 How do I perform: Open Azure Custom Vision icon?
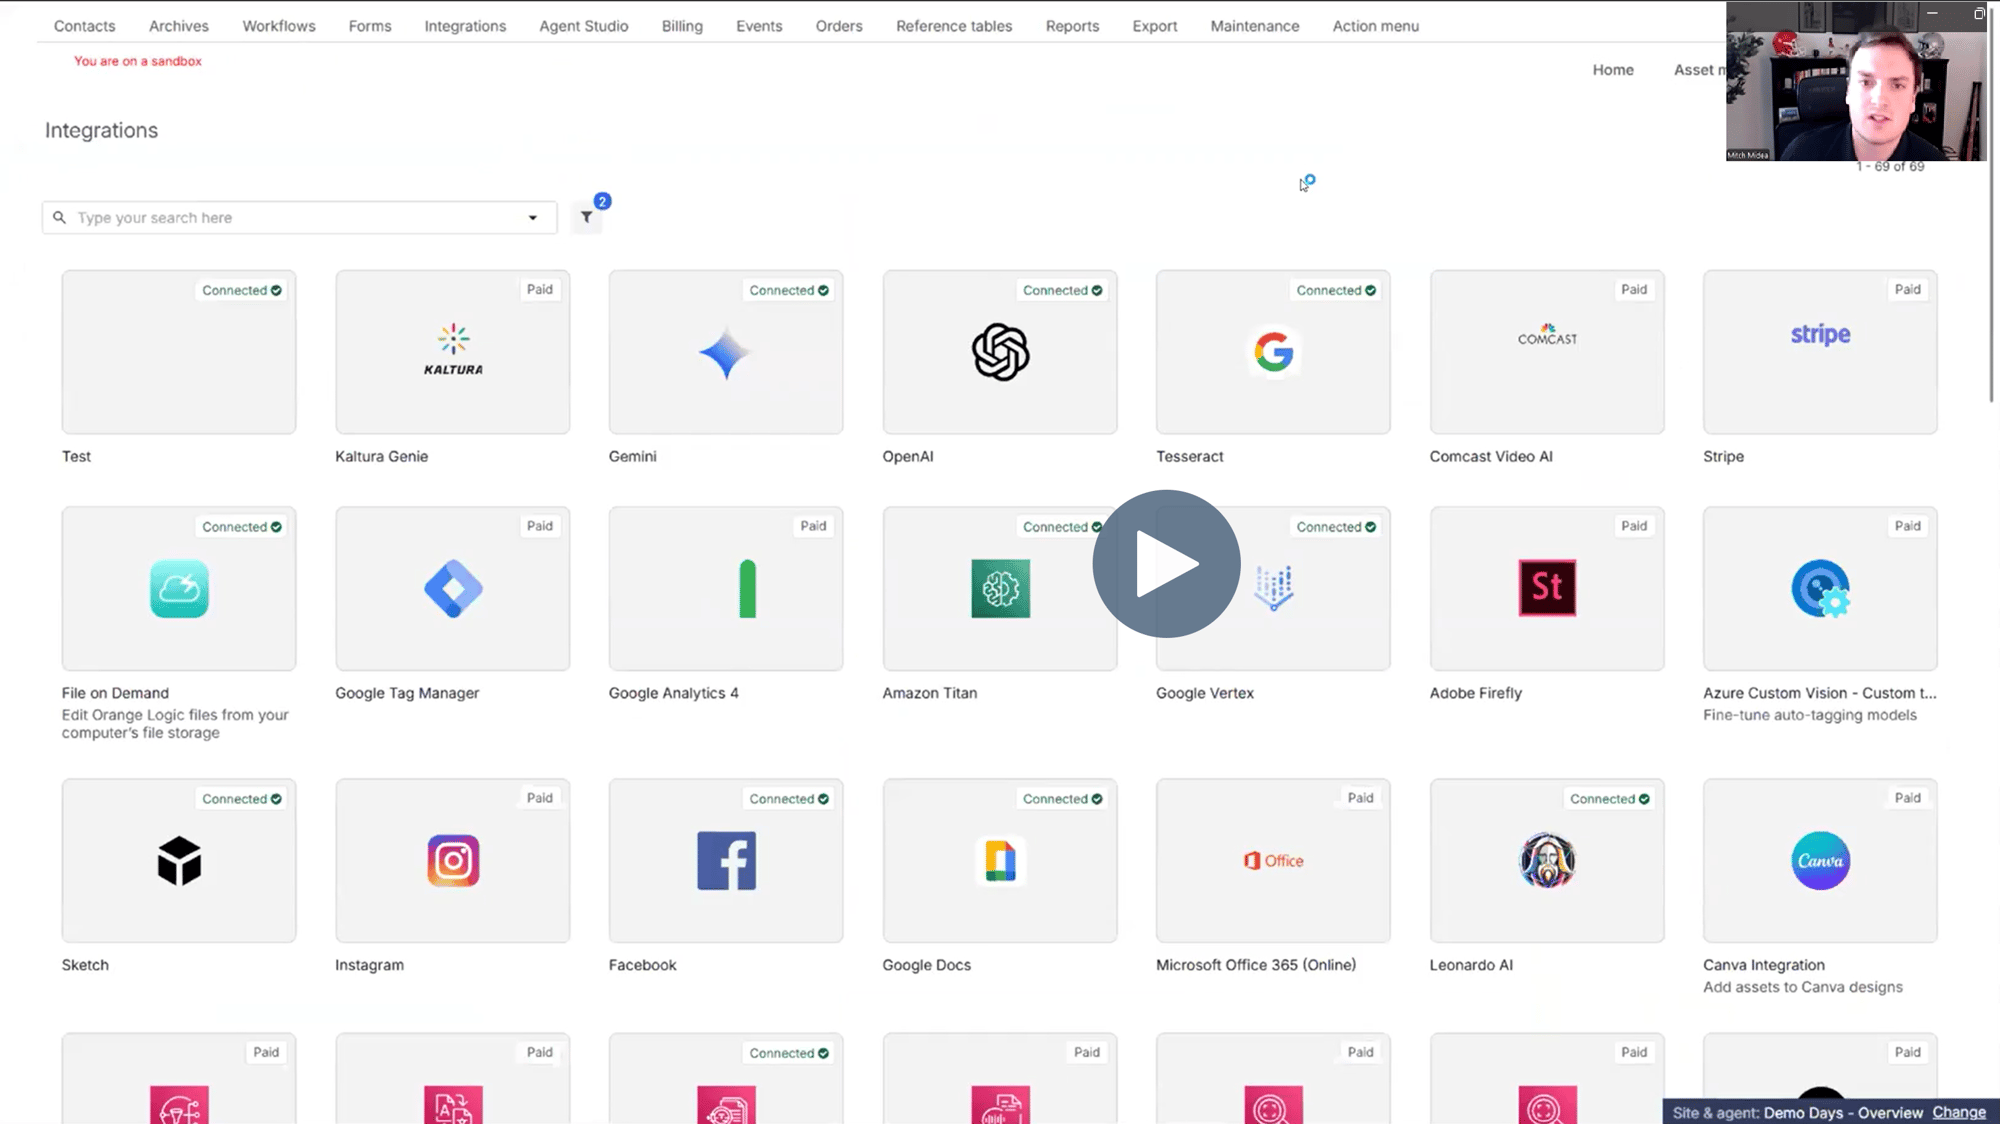click(1820, 588)
